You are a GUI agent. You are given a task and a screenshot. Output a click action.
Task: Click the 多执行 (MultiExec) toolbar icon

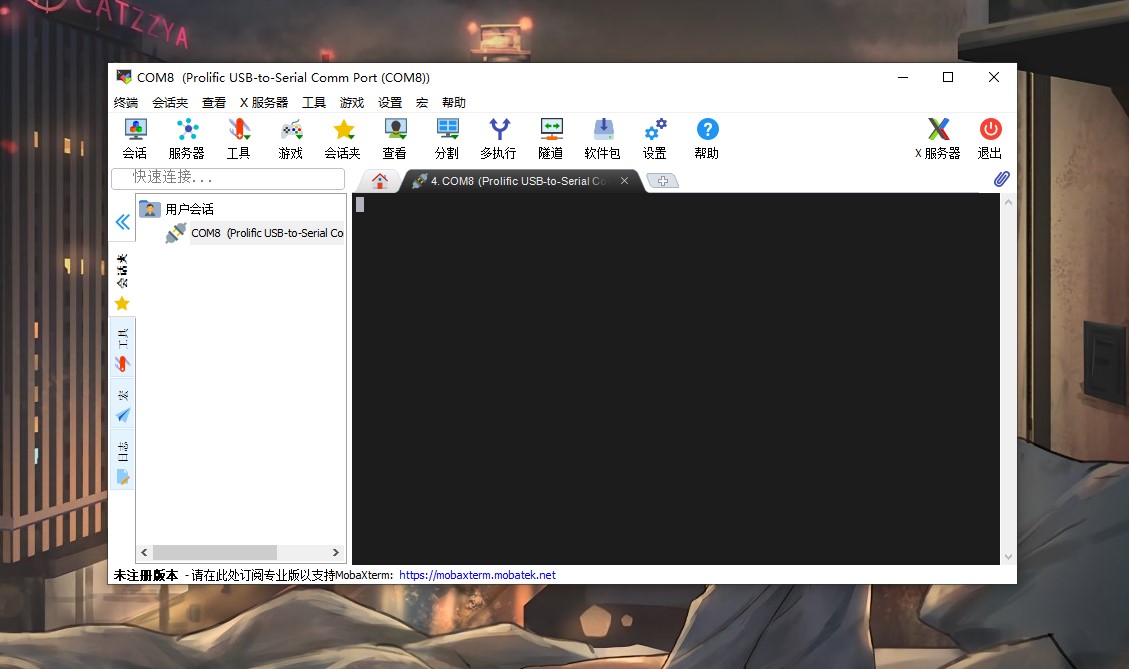[x=498, y=139]
